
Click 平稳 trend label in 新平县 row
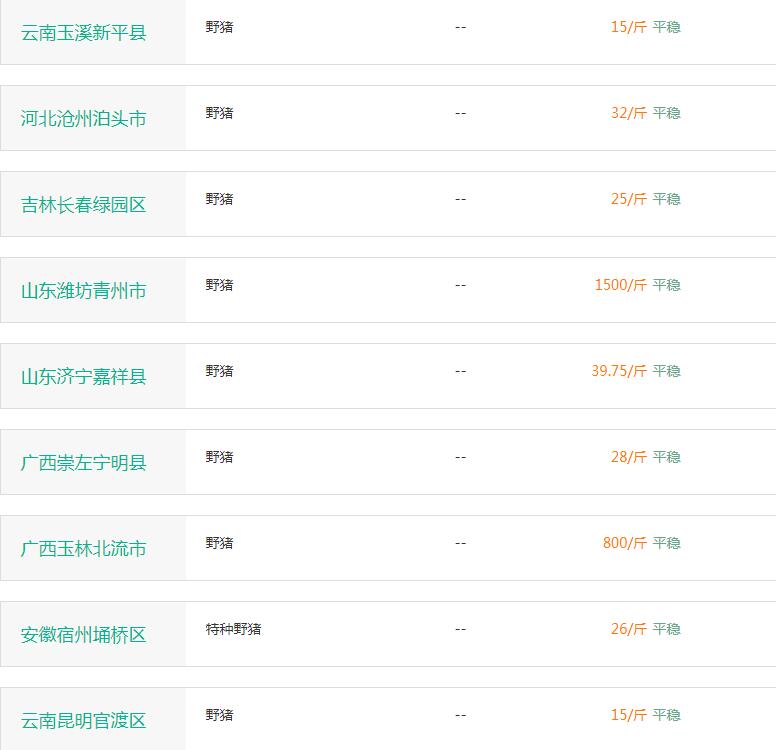[666, 27]
